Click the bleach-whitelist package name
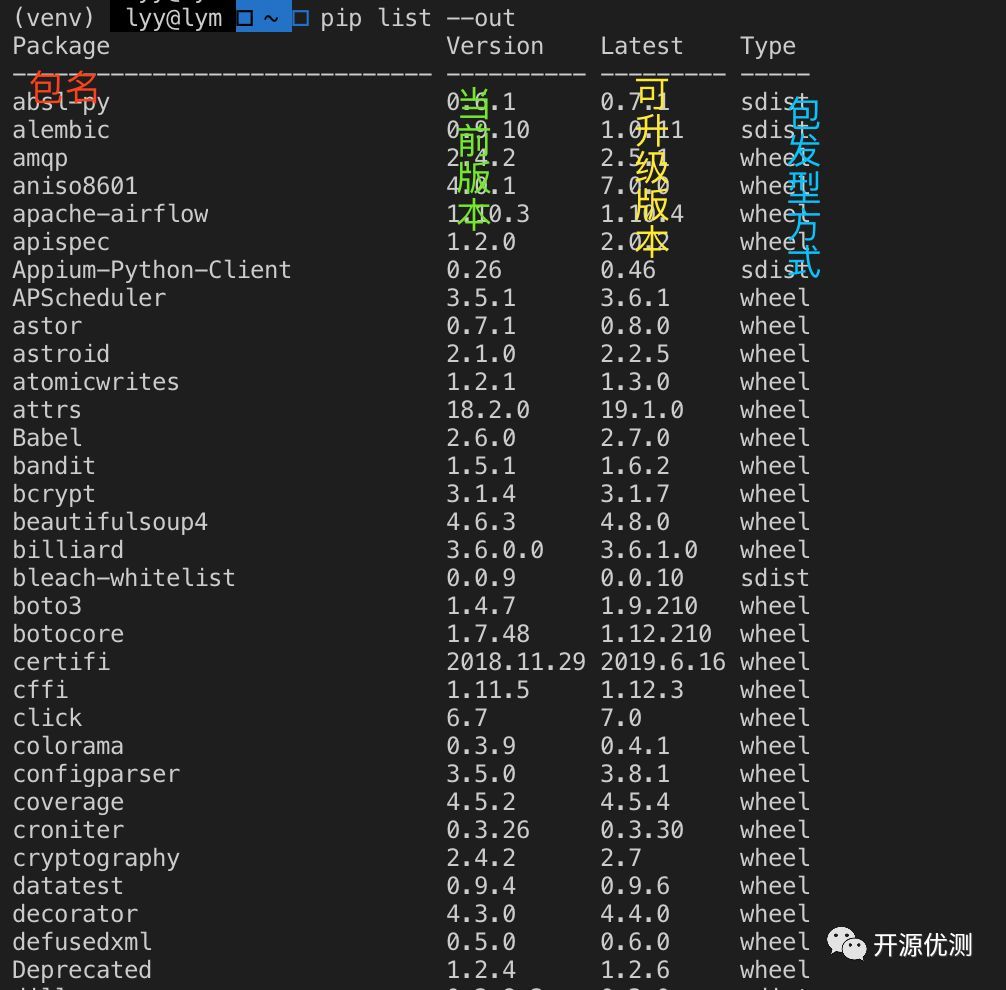This screenshot has width=1006, height=990. pos(124,578)
